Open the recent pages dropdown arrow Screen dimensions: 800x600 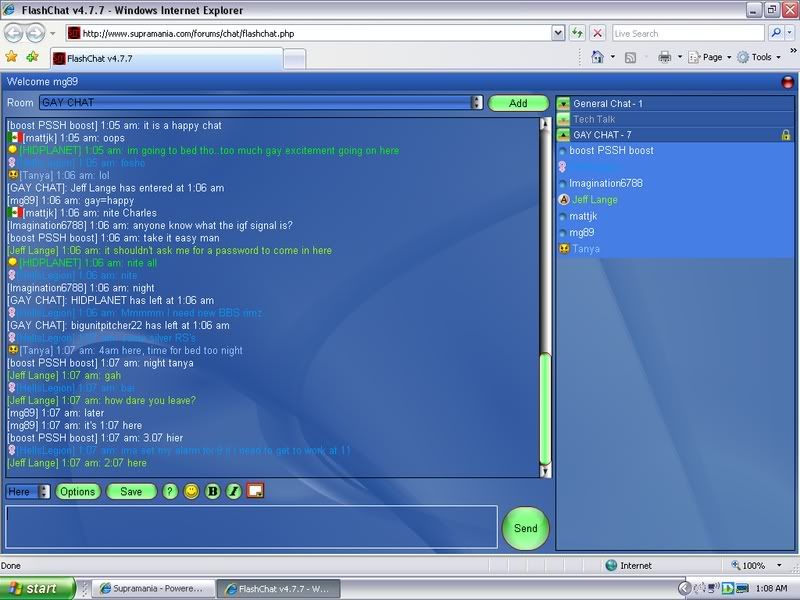coord(53,34)
